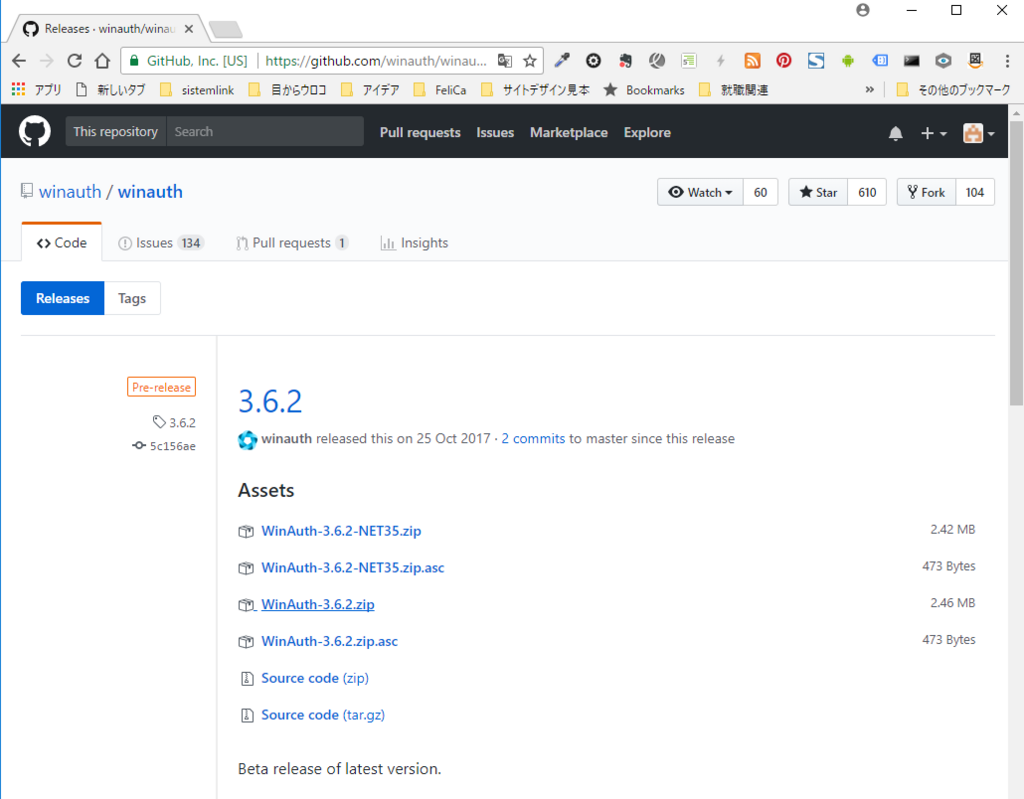Open the FeliCa bookmark folder
The image size is (1024, 799).
[440, 90]
